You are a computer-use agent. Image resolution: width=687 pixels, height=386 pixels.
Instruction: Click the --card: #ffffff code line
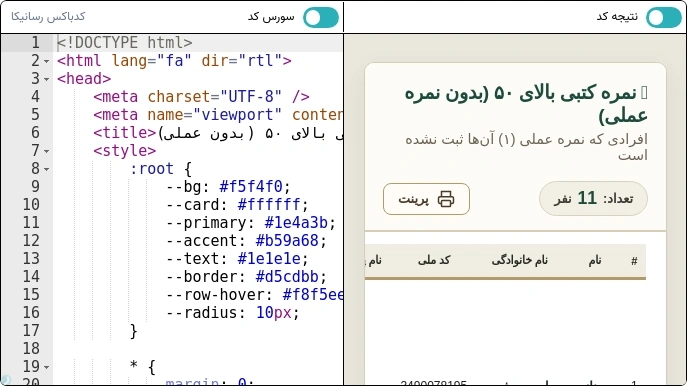(x=237, y=205)
